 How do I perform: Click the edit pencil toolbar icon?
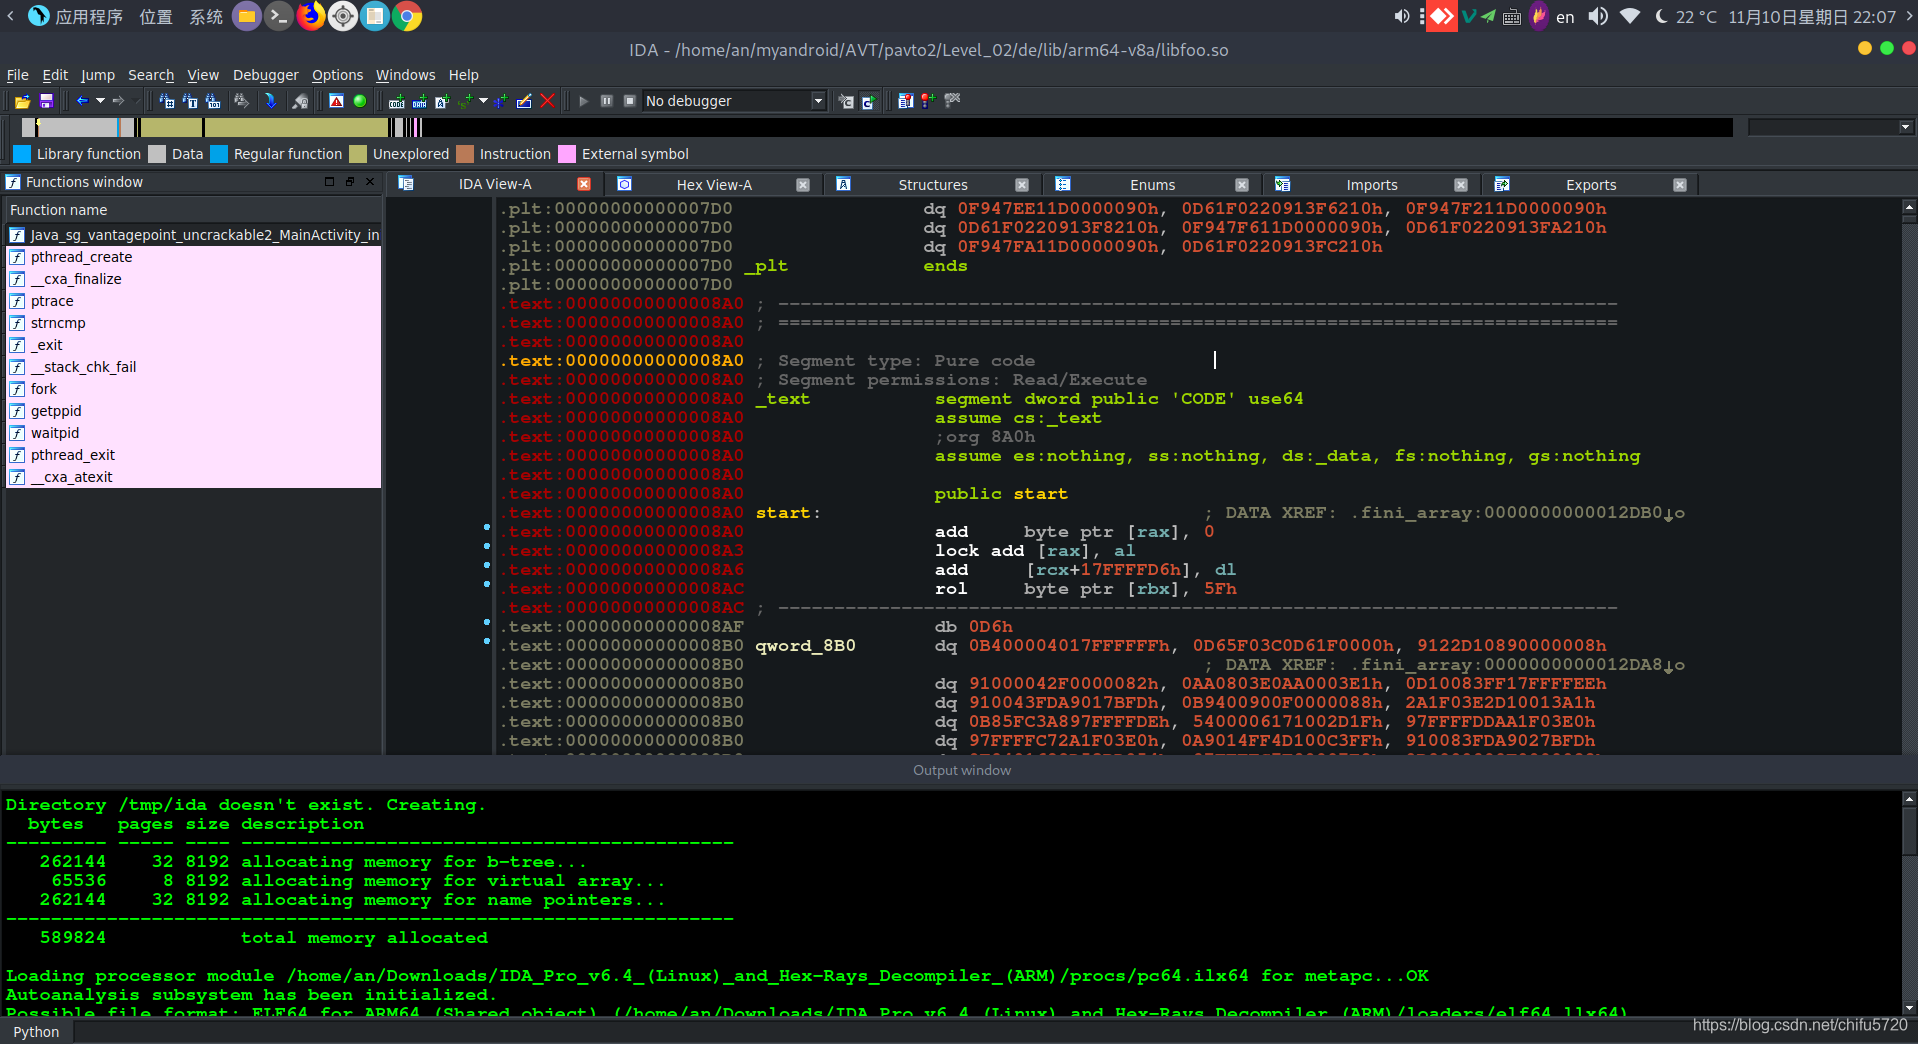point(524,101)
